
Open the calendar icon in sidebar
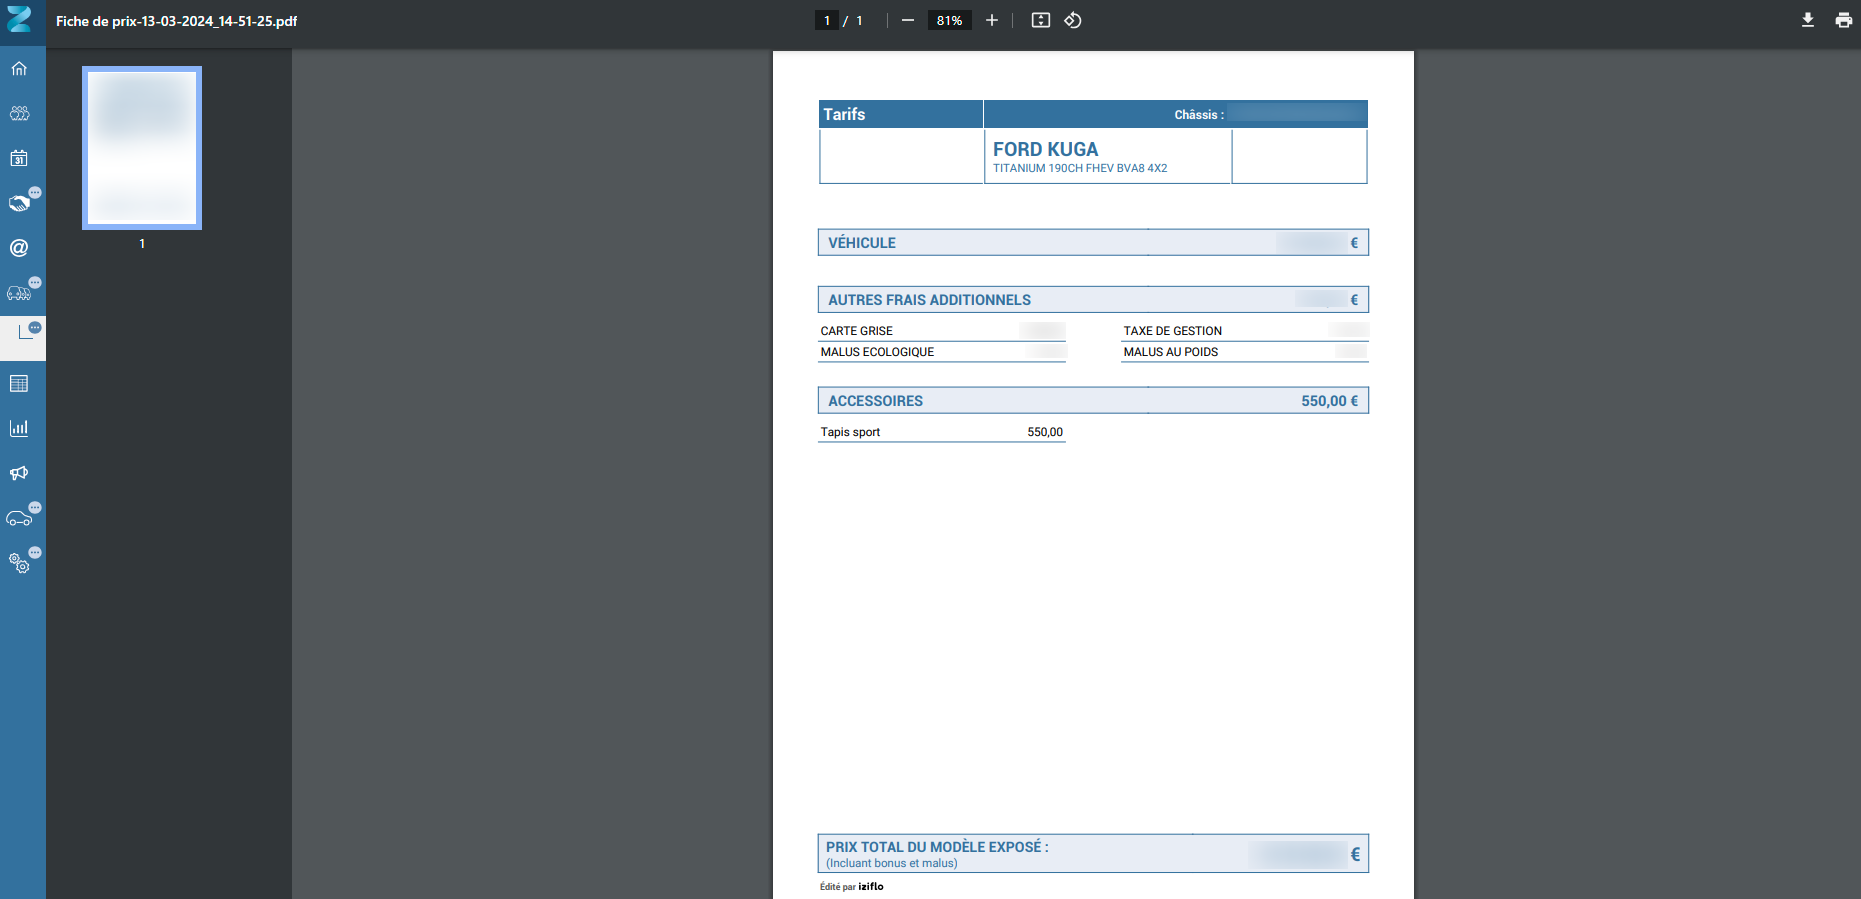pos(19,158)
